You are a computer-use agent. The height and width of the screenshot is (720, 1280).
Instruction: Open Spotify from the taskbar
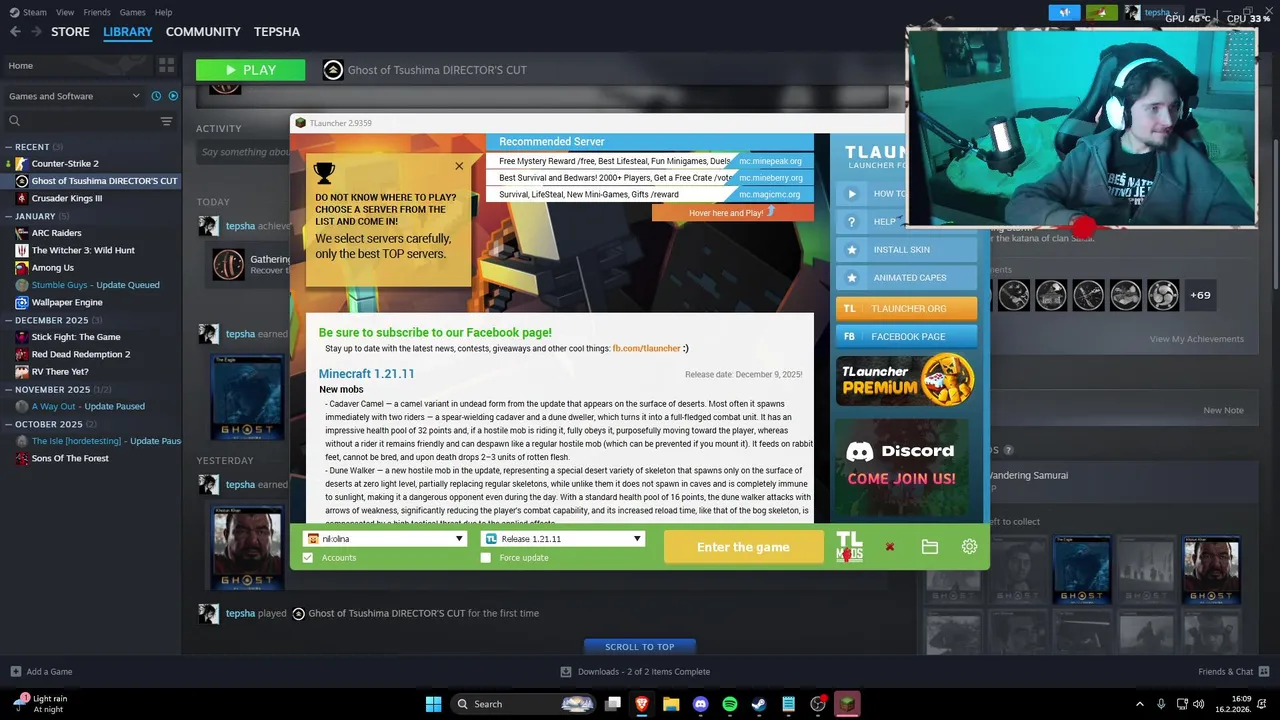[730, 704]
